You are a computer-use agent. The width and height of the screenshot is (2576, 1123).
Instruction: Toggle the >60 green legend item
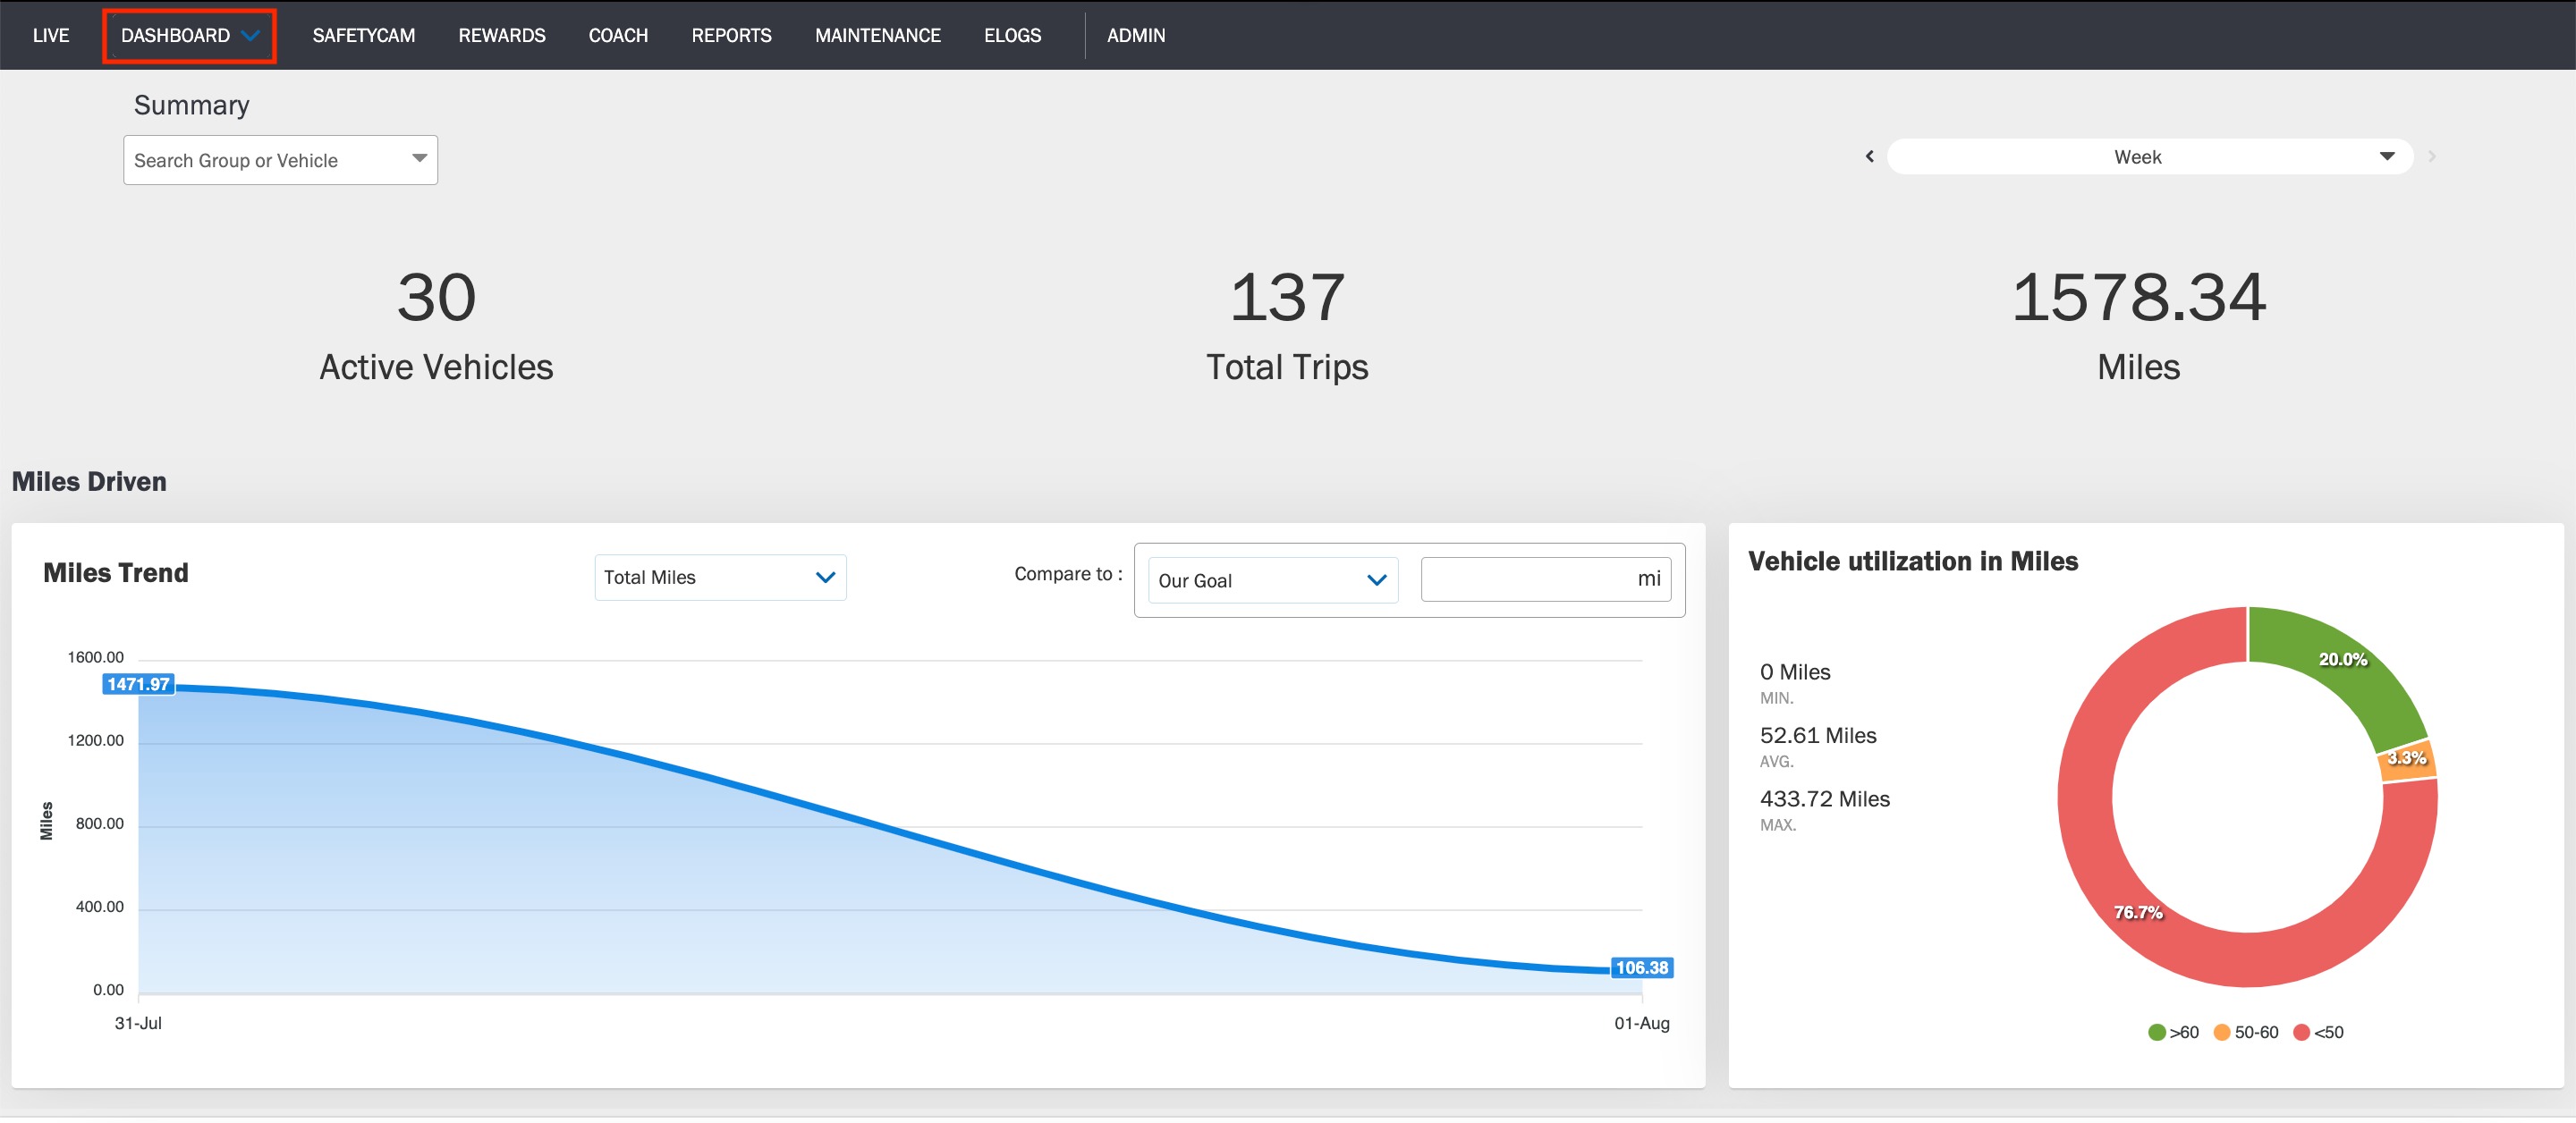[2173, 1032]
